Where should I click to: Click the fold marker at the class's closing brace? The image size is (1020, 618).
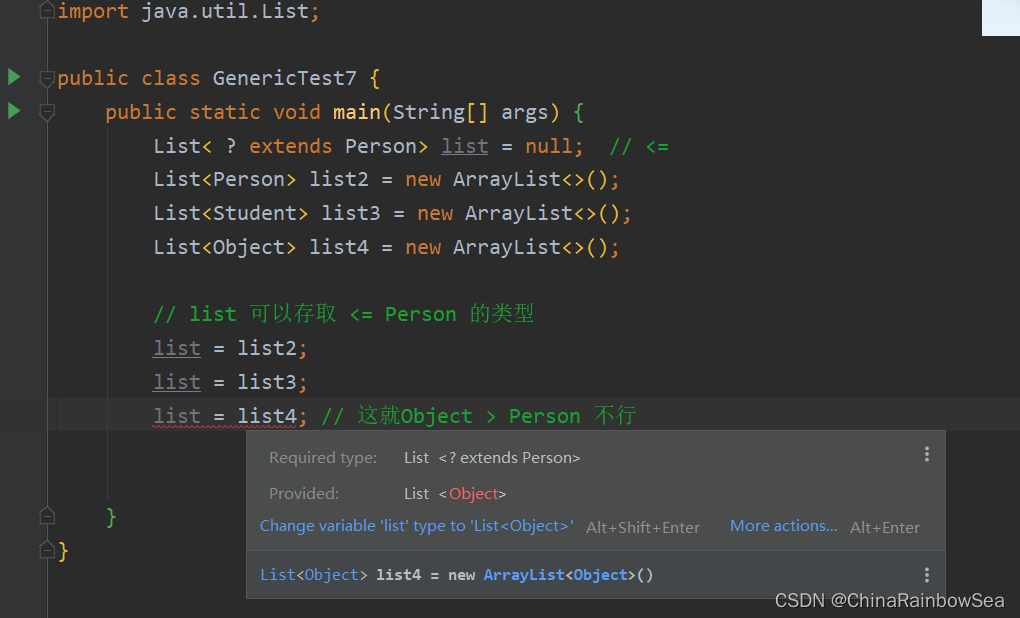(47, 550)
